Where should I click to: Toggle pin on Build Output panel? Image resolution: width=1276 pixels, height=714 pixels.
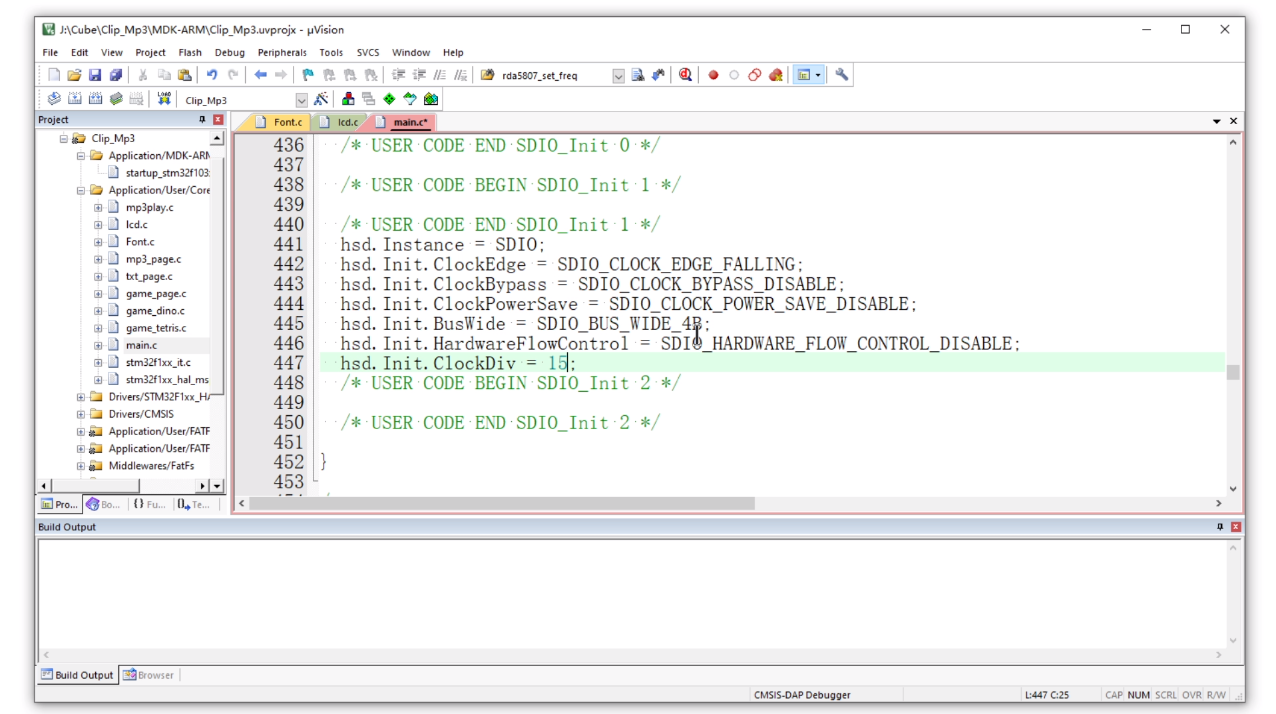[1219, 527]
